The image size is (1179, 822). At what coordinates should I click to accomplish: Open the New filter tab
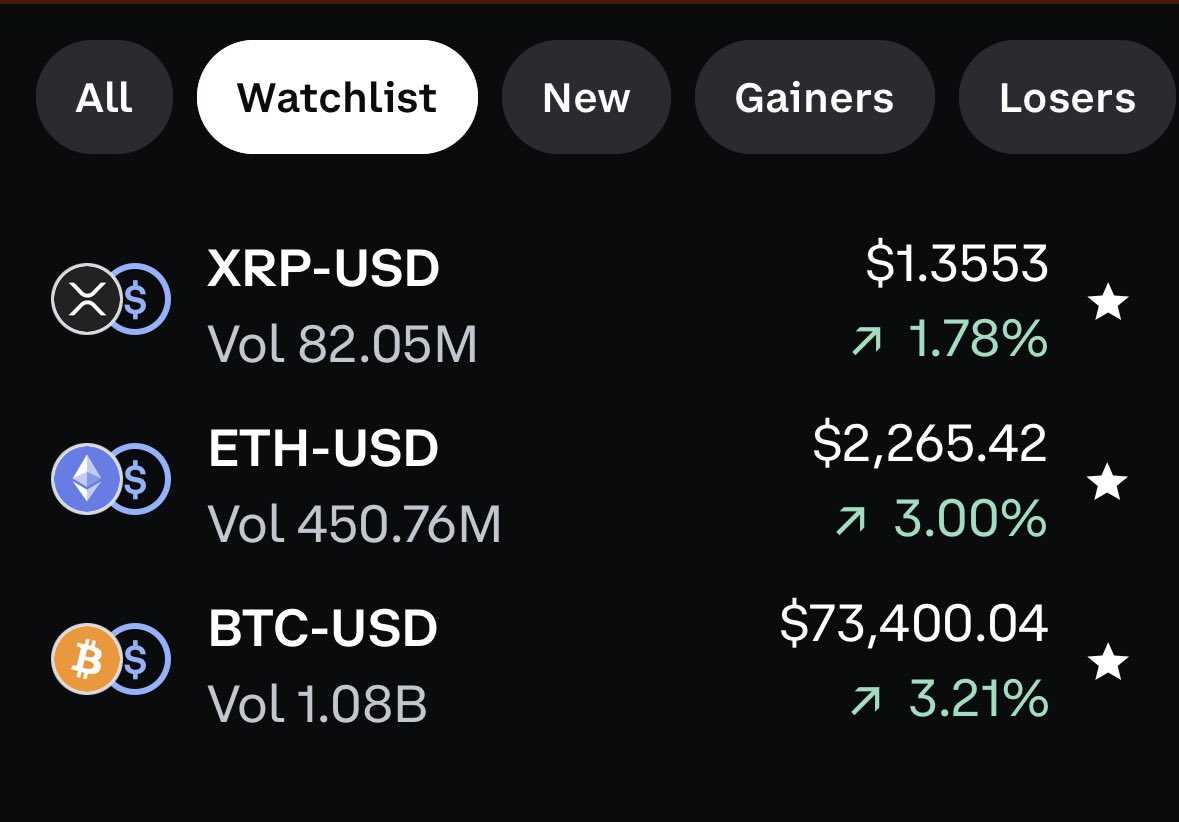586,98
